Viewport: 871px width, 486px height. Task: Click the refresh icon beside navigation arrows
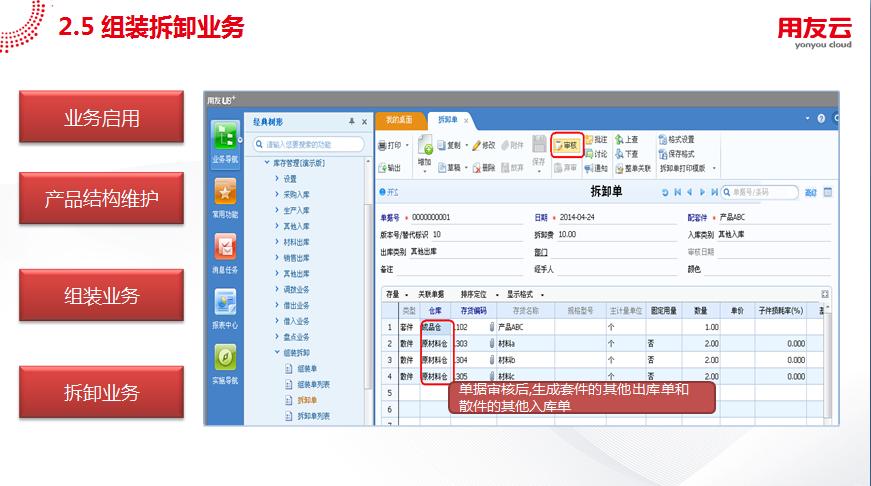tap(664, 192)
